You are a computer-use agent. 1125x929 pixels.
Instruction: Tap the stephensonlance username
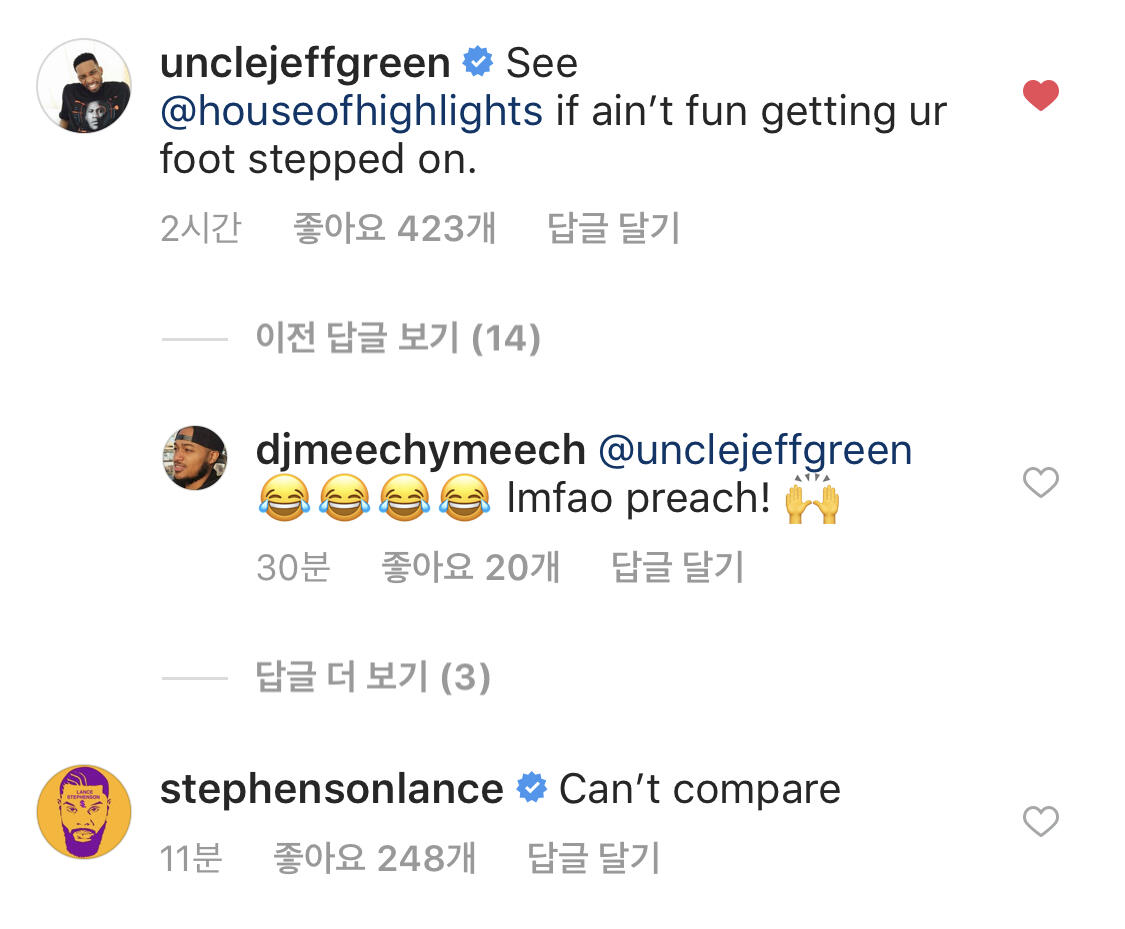[331, 790]
